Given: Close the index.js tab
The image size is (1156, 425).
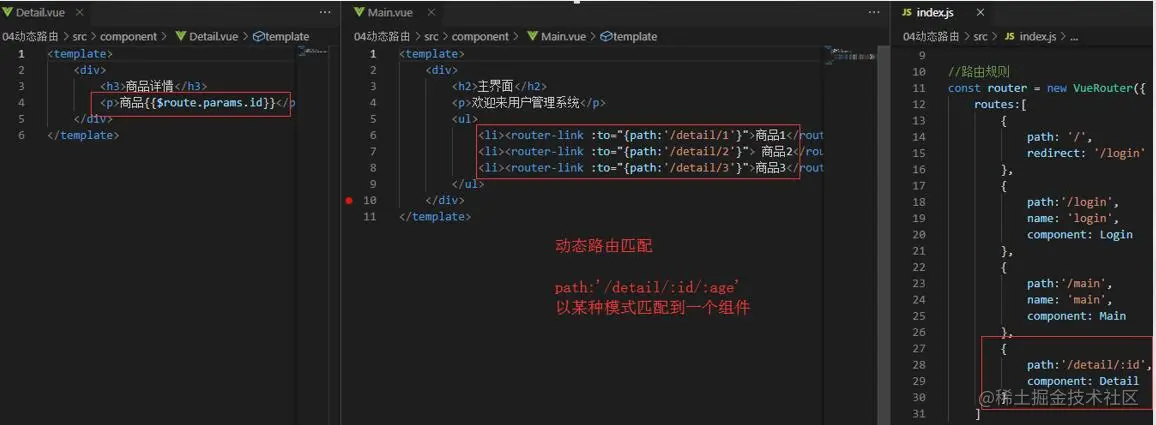Looking at the screenshot, I should pyautogui.click(x=981, y=13).
